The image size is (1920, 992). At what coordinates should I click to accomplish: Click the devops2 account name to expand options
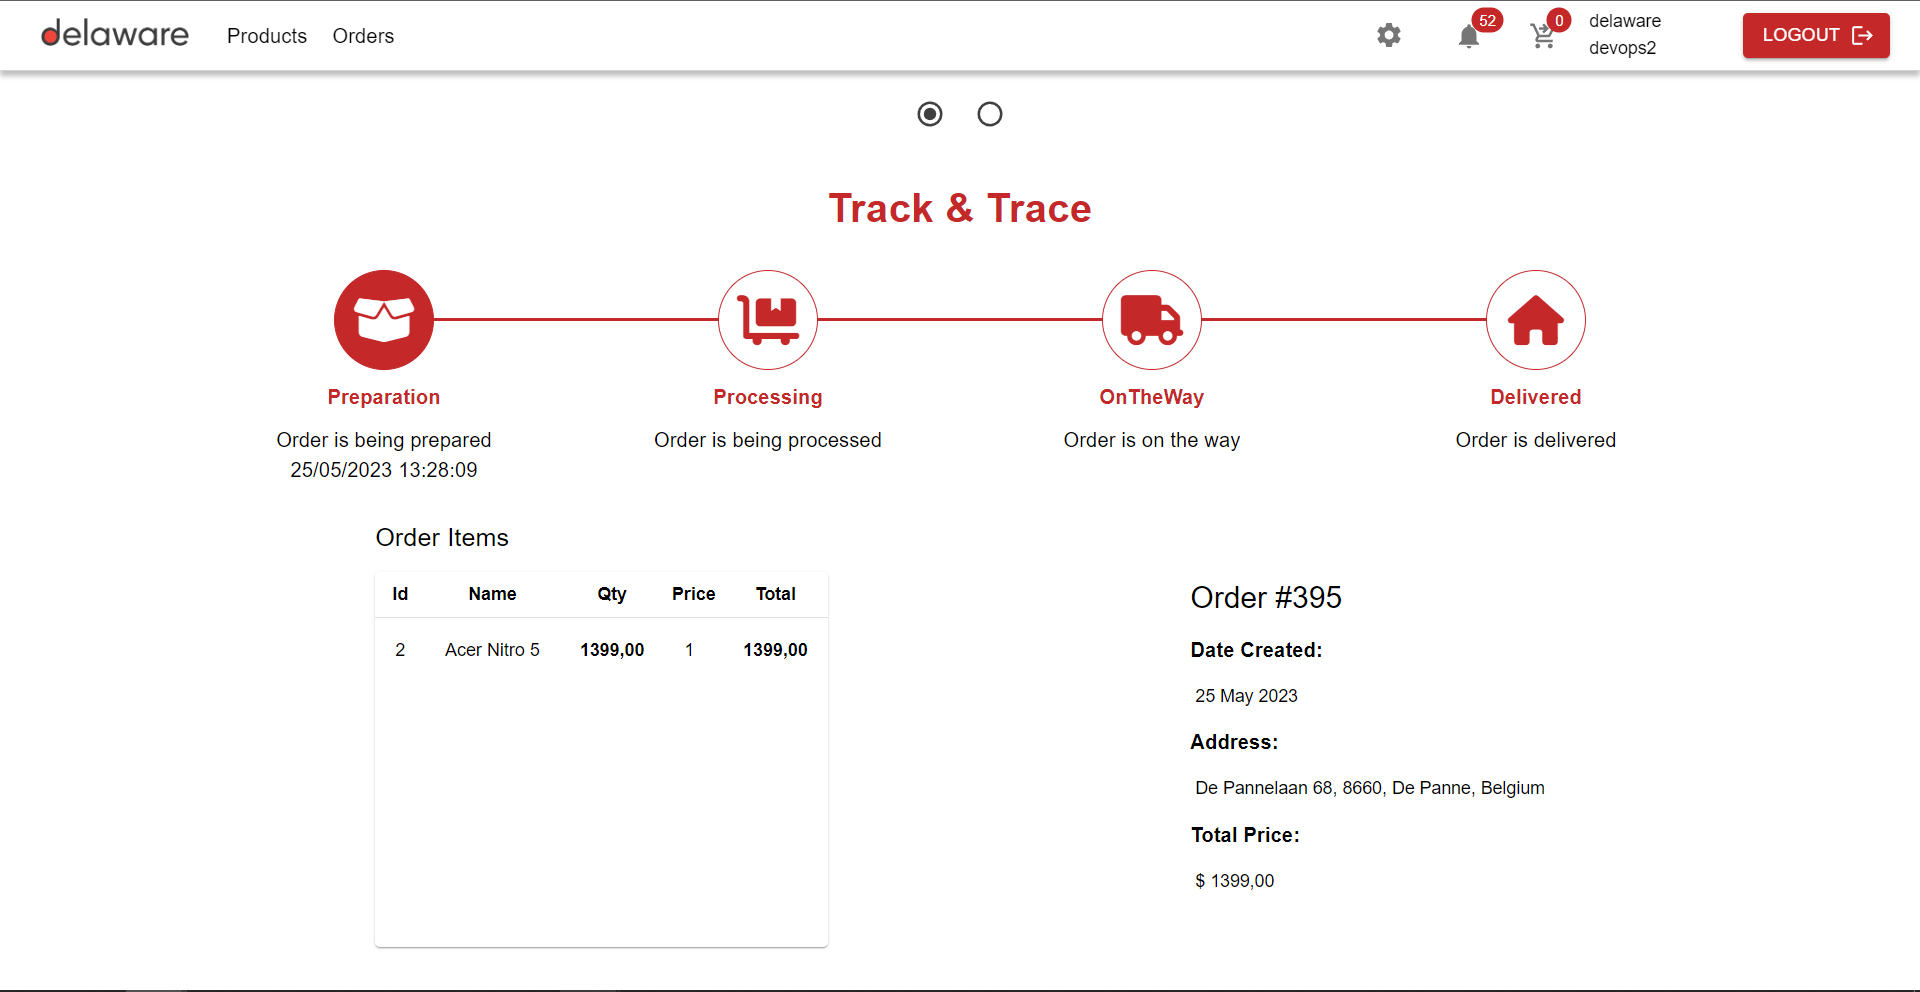coord(1623,47)
